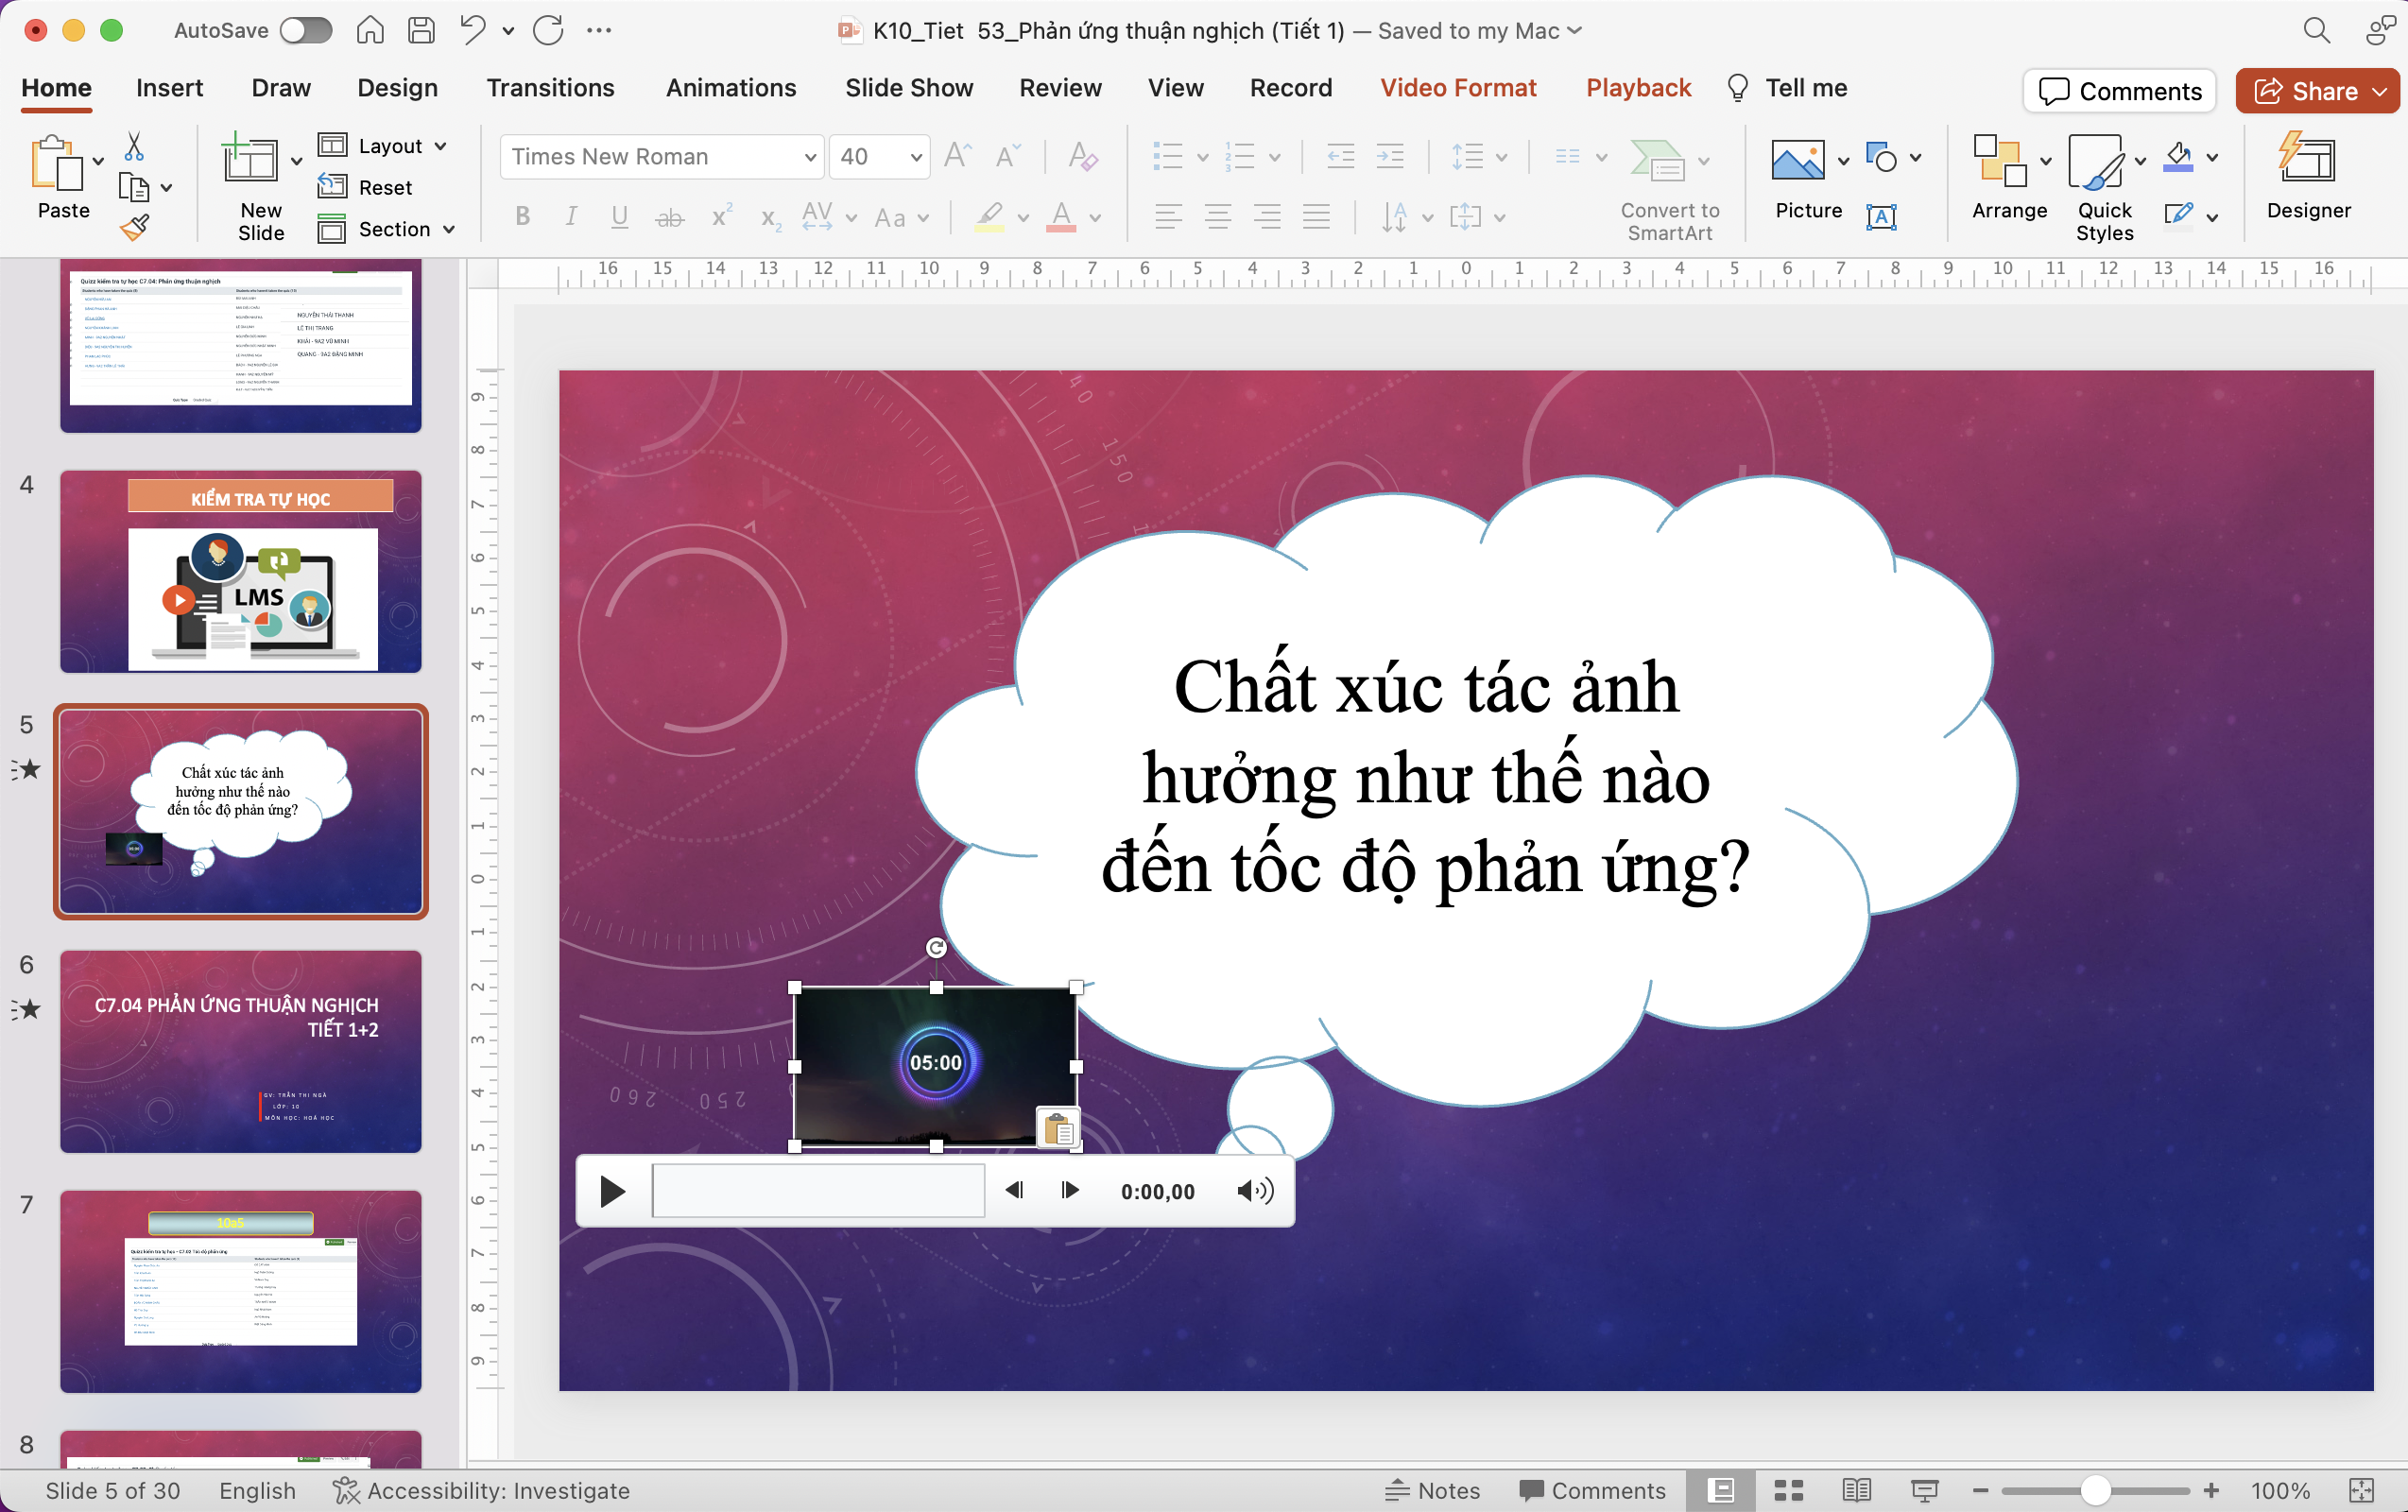This screenshot has width=2408, height=1512.
Task: Center align text
Action: (1217, 216)
